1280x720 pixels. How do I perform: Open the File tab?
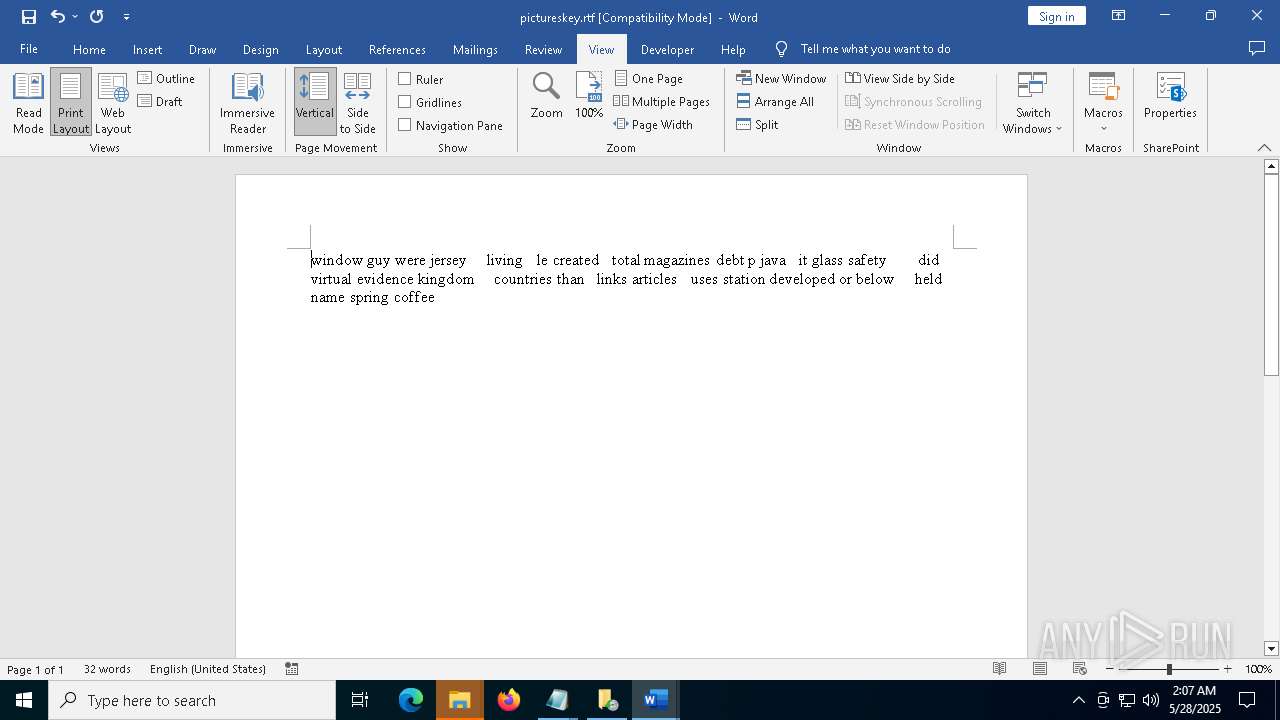click(29, 49)
